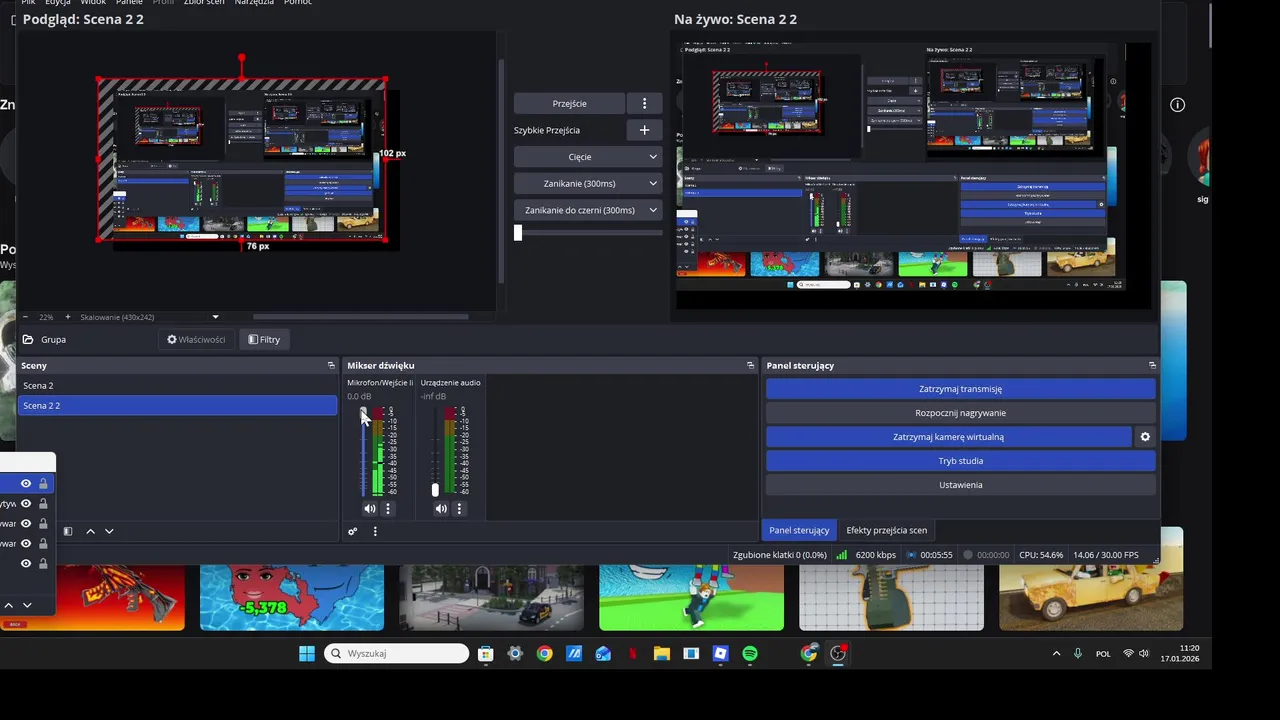Toggle visibility of the 'ytyw' source

26,504
